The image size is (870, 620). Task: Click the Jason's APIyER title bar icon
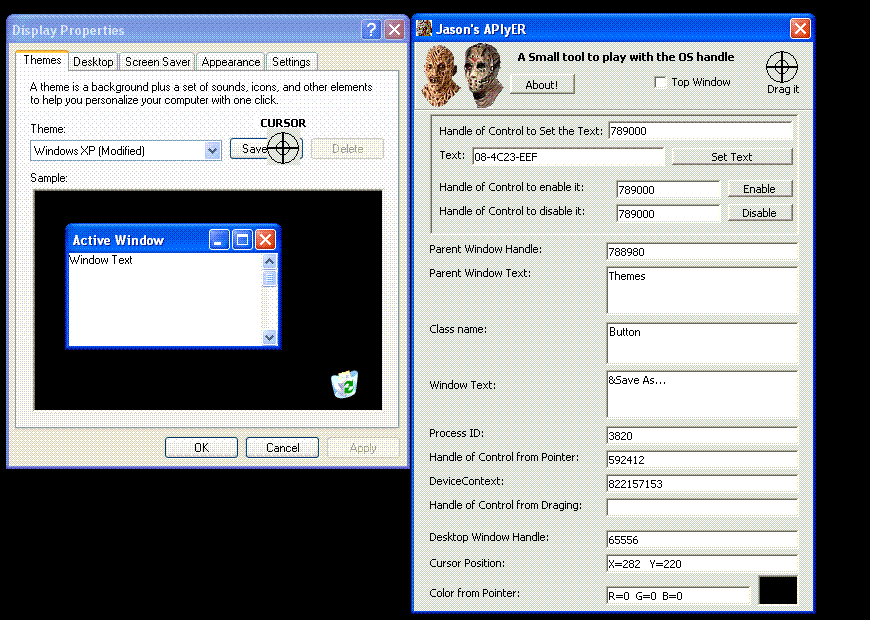coord(424,29)
